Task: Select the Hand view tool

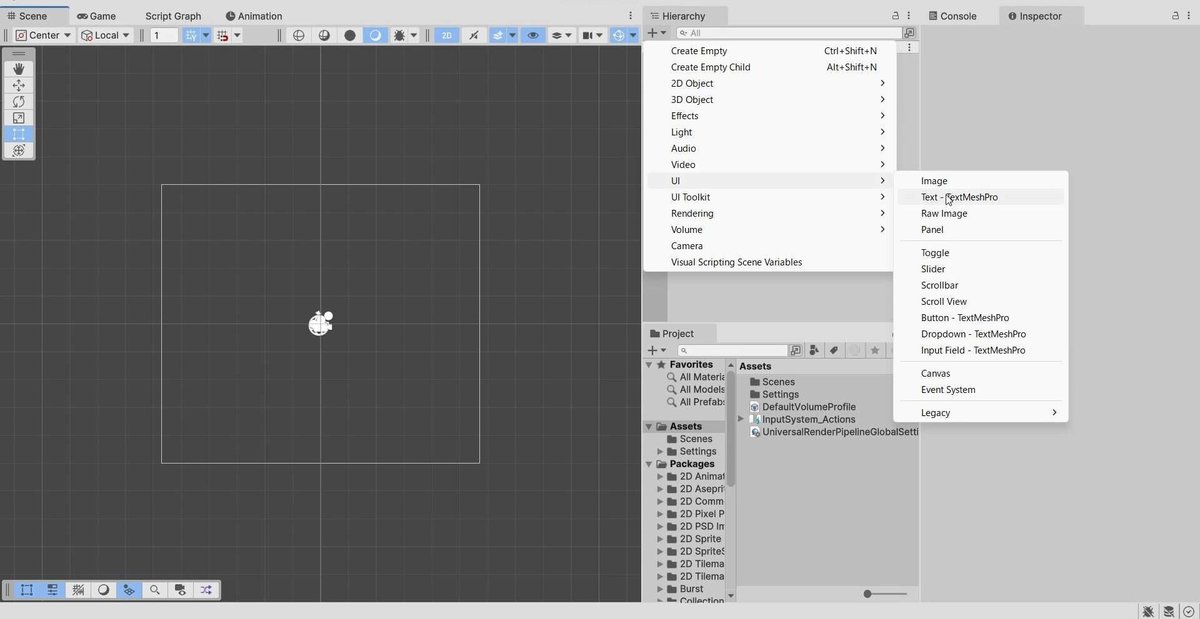Action: (x=19, y=69)
